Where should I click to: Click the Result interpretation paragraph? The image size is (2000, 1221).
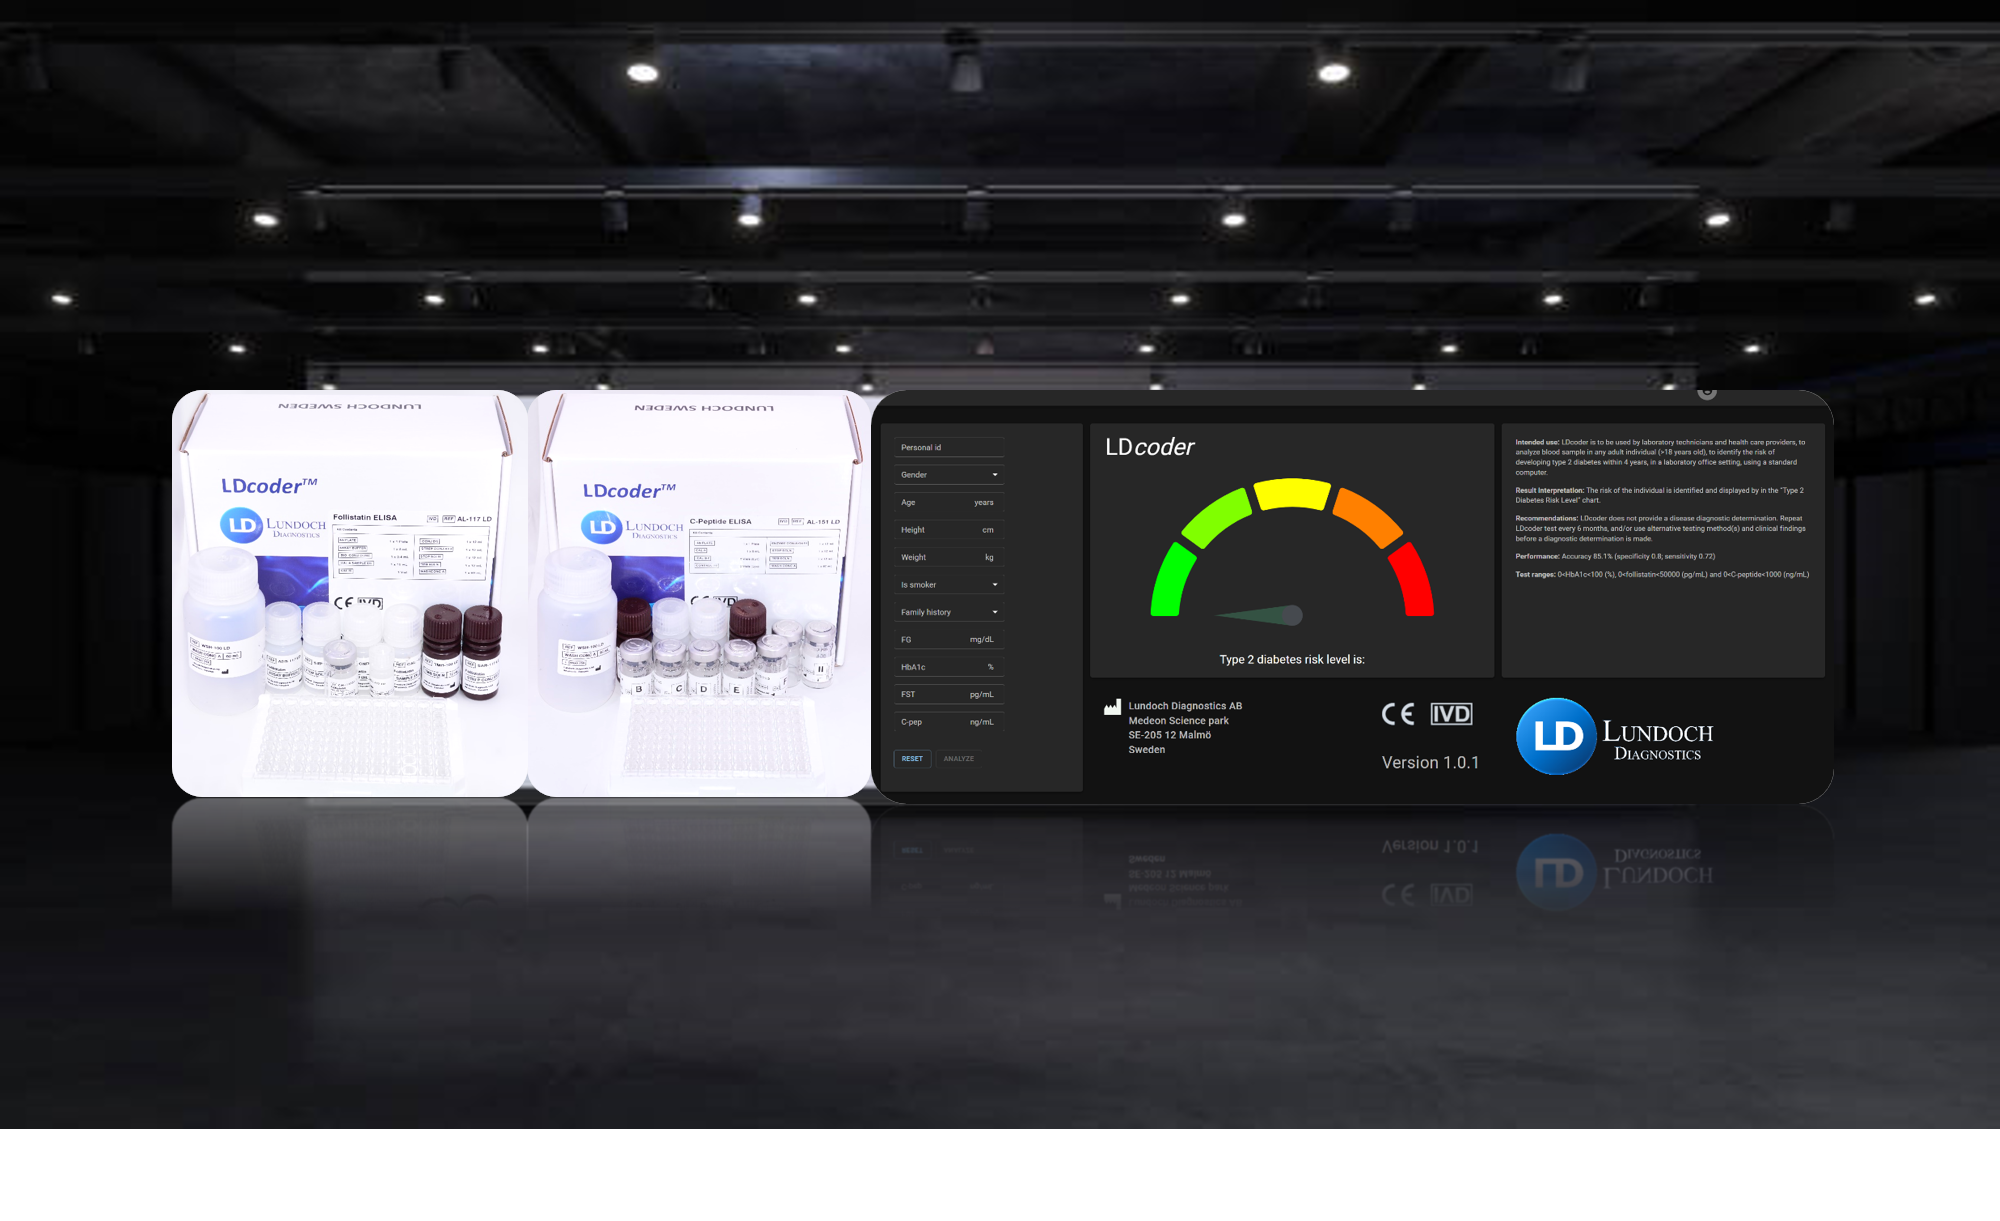click(x=1661, y=495)
